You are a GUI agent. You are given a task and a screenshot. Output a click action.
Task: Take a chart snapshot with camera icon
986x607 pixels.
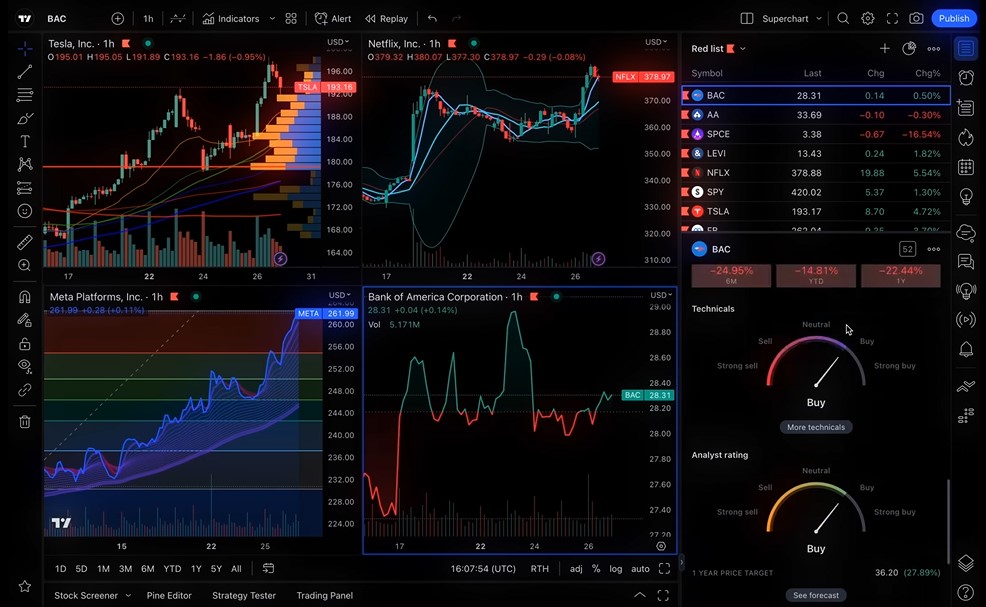pos(916,17)
